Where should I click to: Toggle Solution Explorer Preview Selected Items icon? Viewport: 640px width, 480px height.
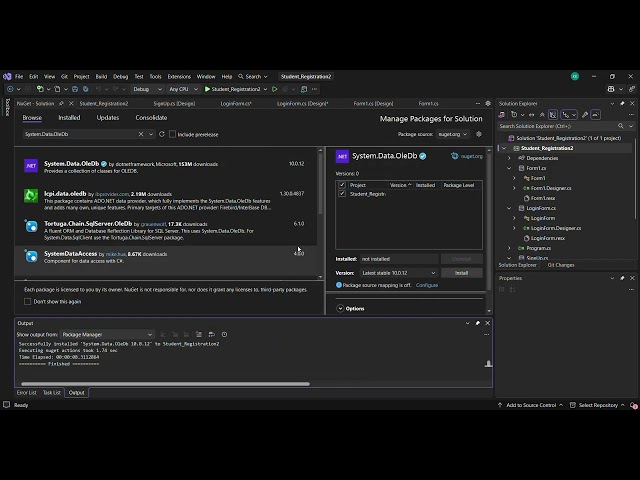tap(596, 115)
